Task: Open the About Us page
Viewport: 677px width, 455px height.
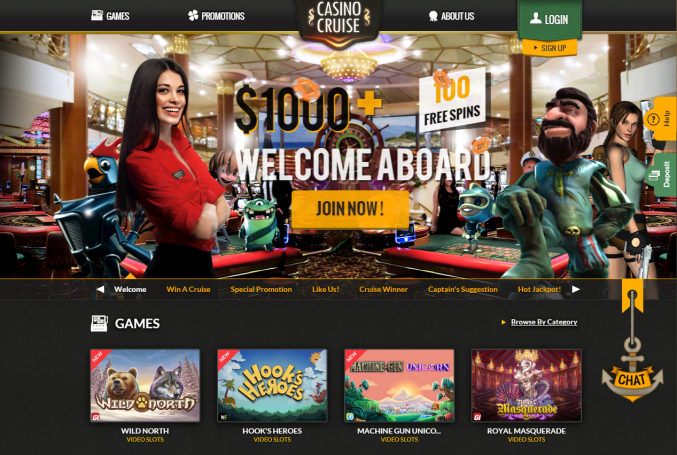Action: coord(451,16)
